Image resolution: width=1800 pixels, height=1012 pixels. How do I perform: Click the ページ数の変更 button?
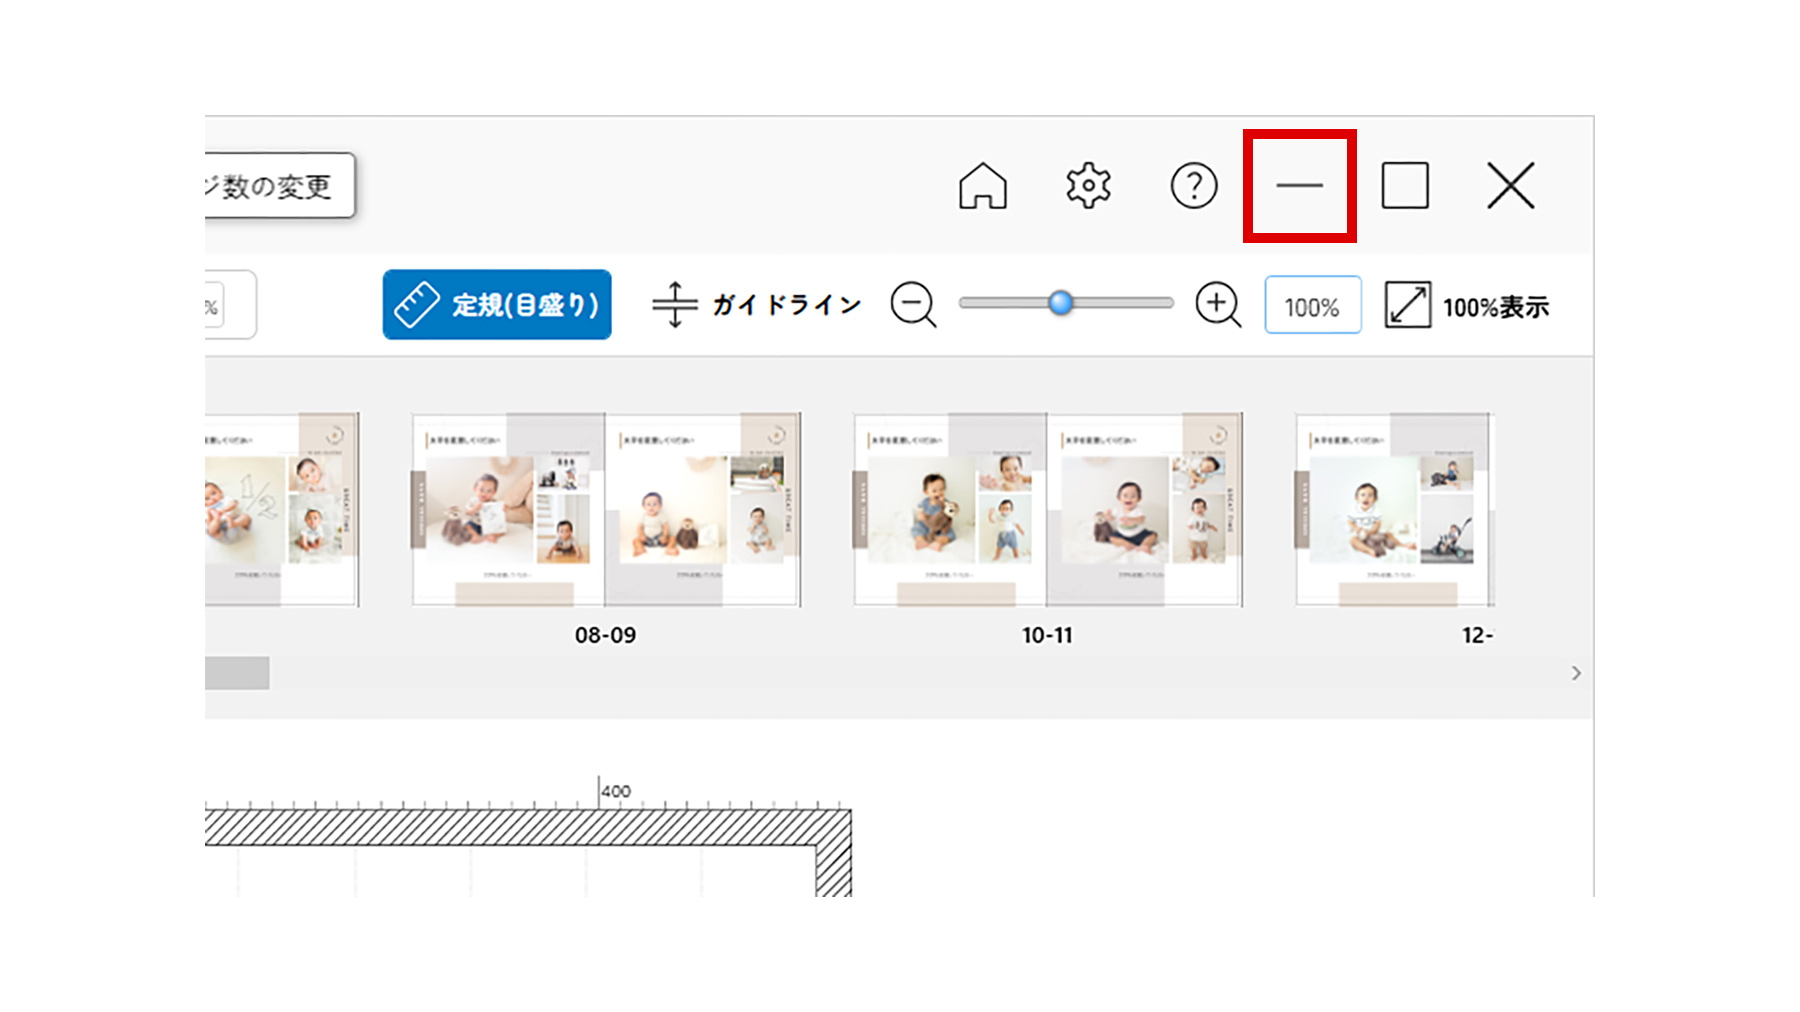tap(279, 186)
